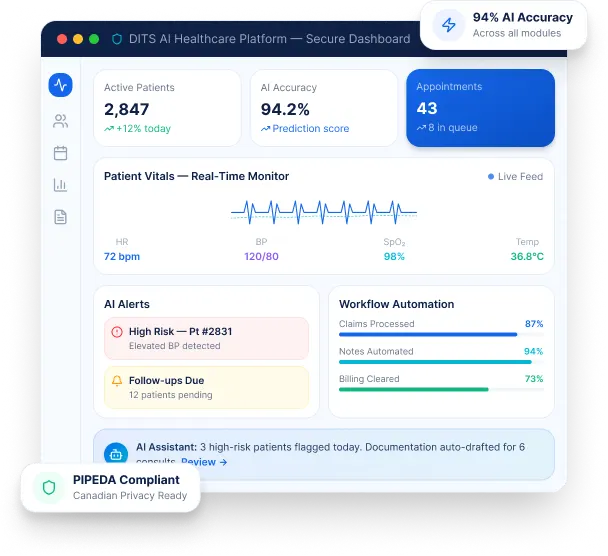Click the AI Assistant robot icon

[x=116, y=453]
